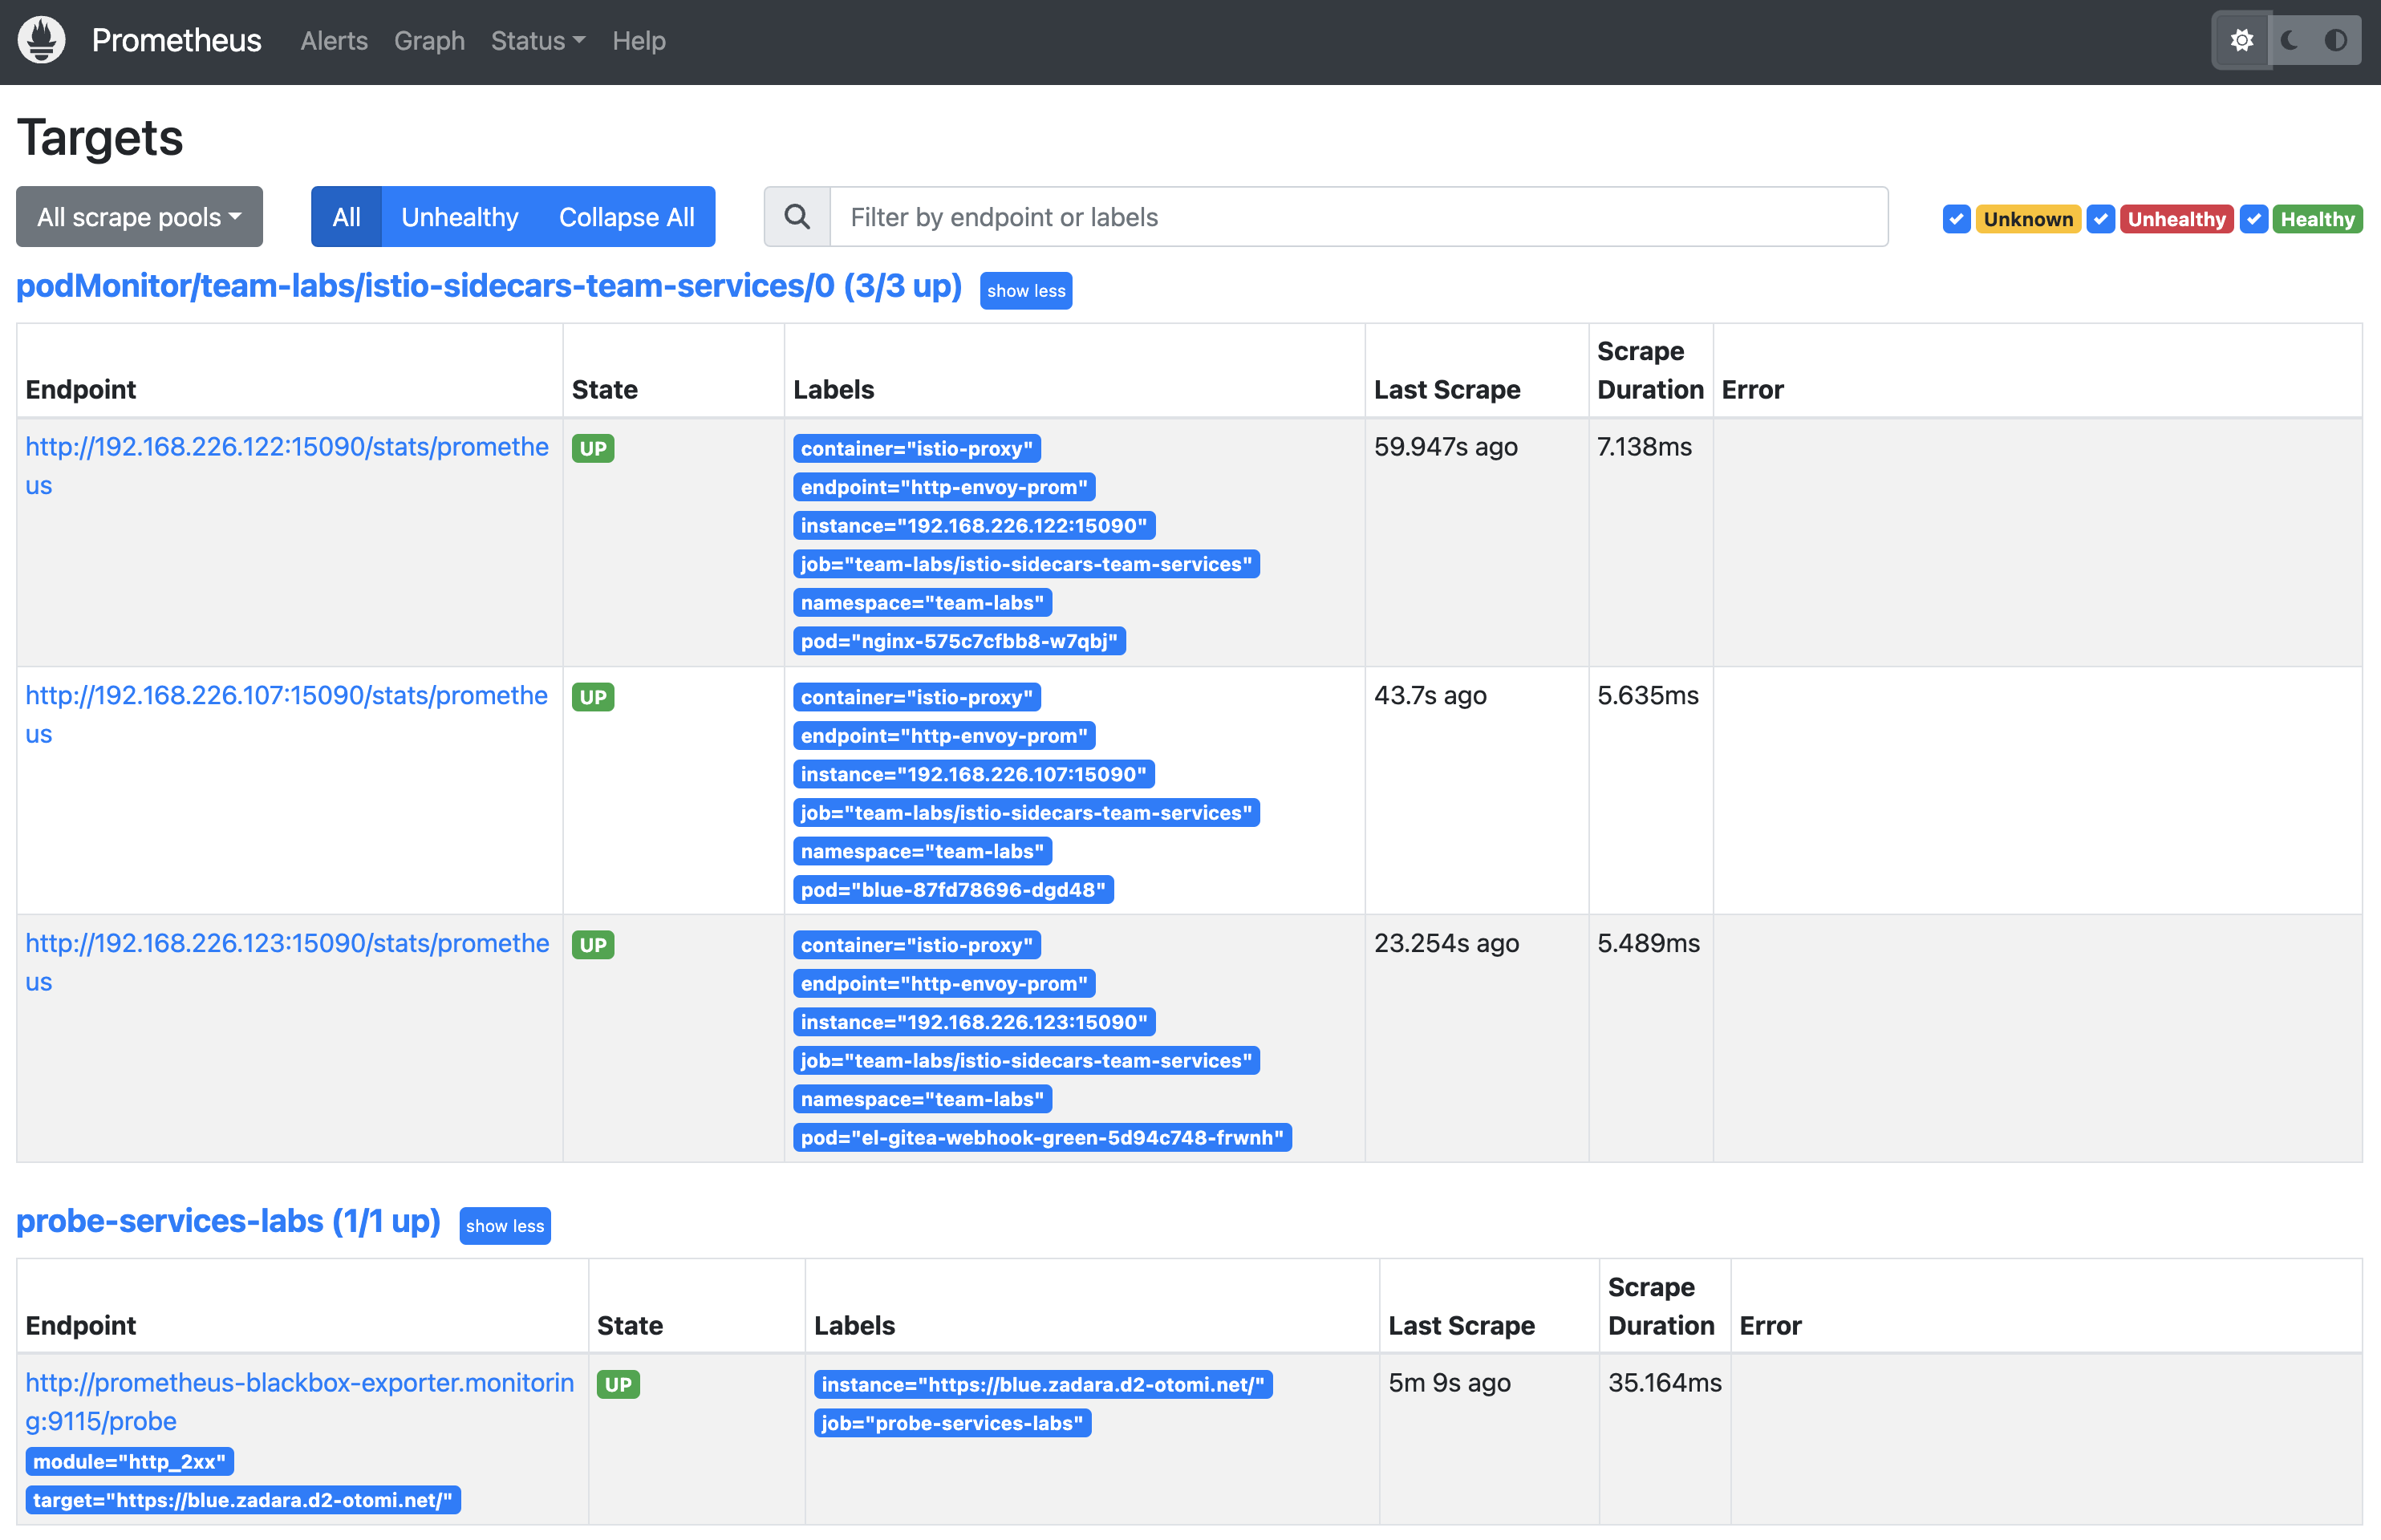This screenshot has width=2381, height=1540.
Task: Open the Help menu item
Action: pos(639,41)
